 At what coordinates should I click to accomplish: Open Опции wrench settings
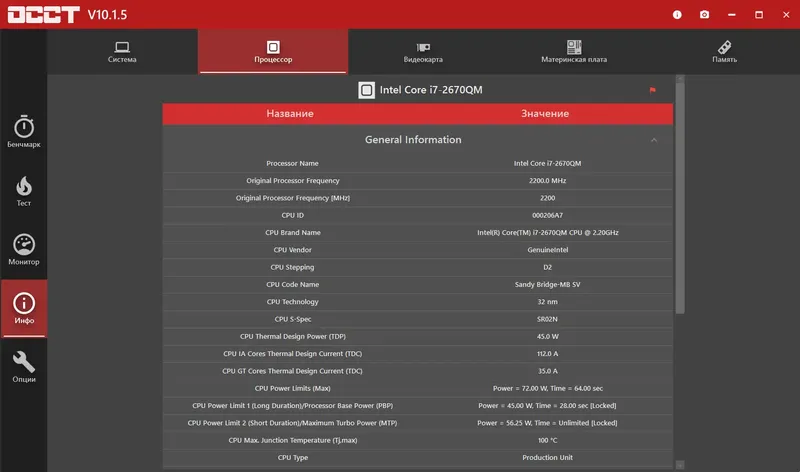click(23, 367)
